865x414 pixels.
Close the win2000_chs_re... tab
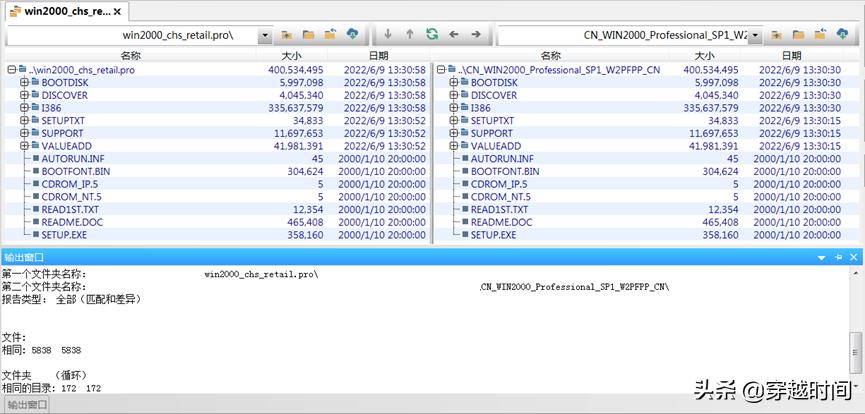(x=117, y=11)
